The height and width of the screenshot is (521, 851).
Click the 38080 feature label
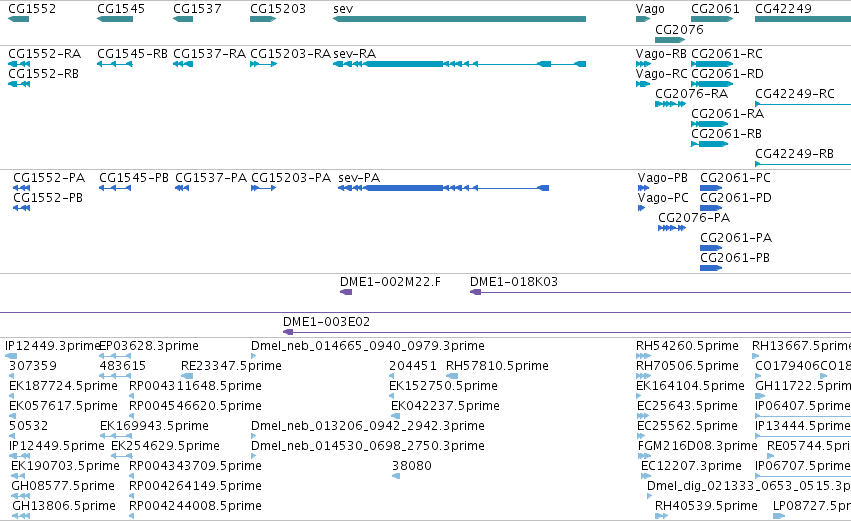[x=412, y=466]
